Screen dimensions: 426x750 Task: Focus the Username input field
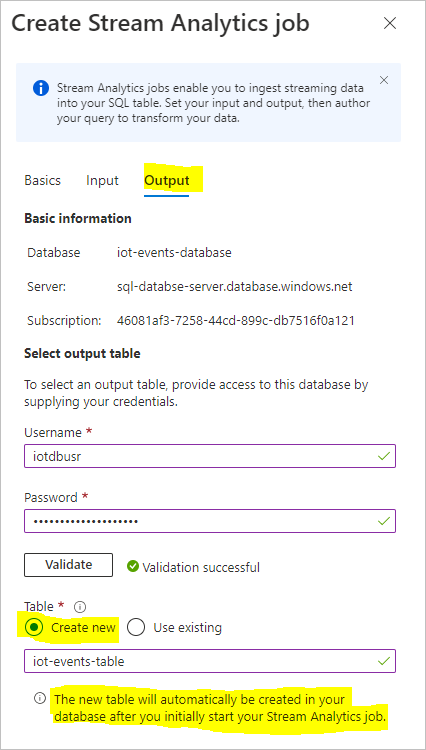pyautogui.click(x=210, y=456)
